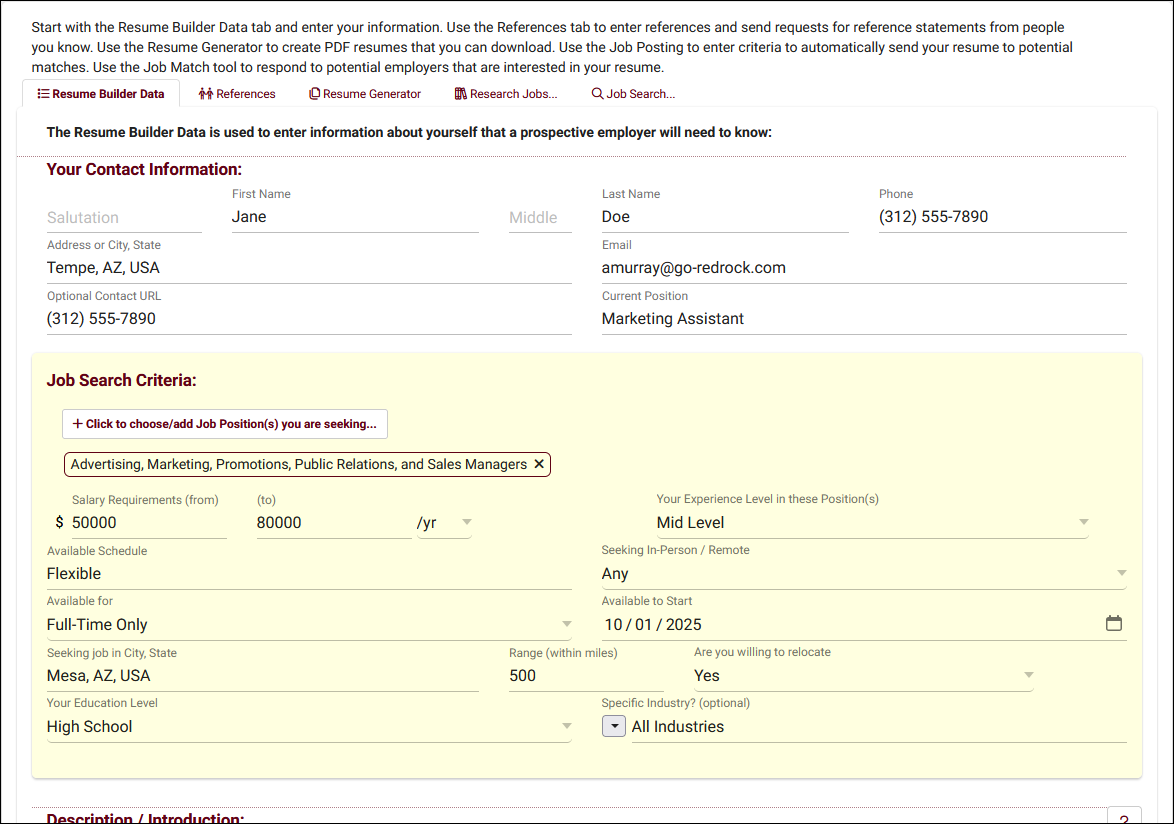
Task: Change the willing to relocate selection
Action: click(863, 676)
